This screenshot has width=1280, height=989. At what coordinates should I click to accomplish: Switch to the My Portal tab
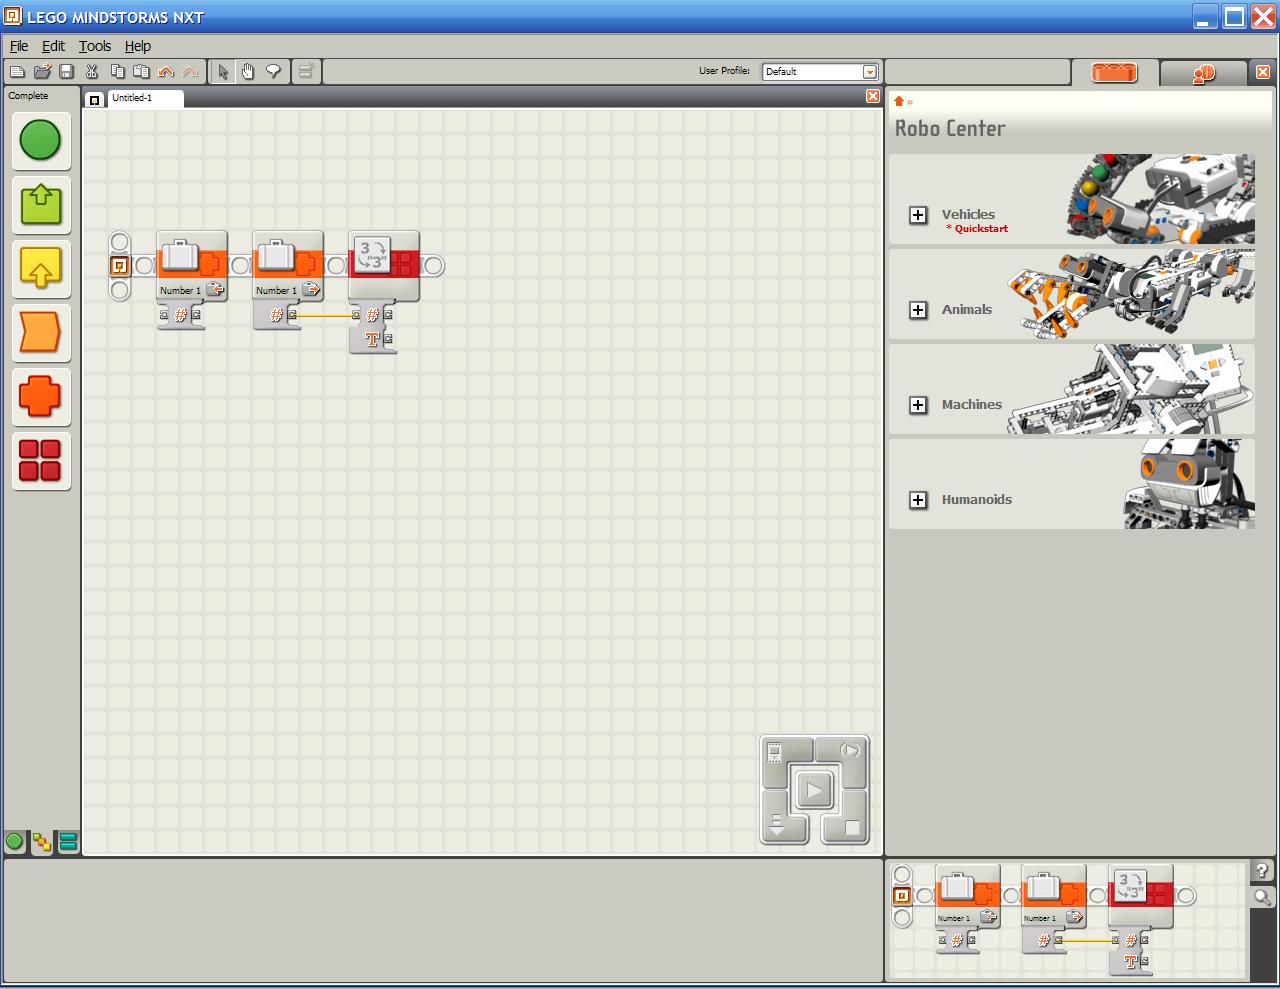click(1203, 73)
